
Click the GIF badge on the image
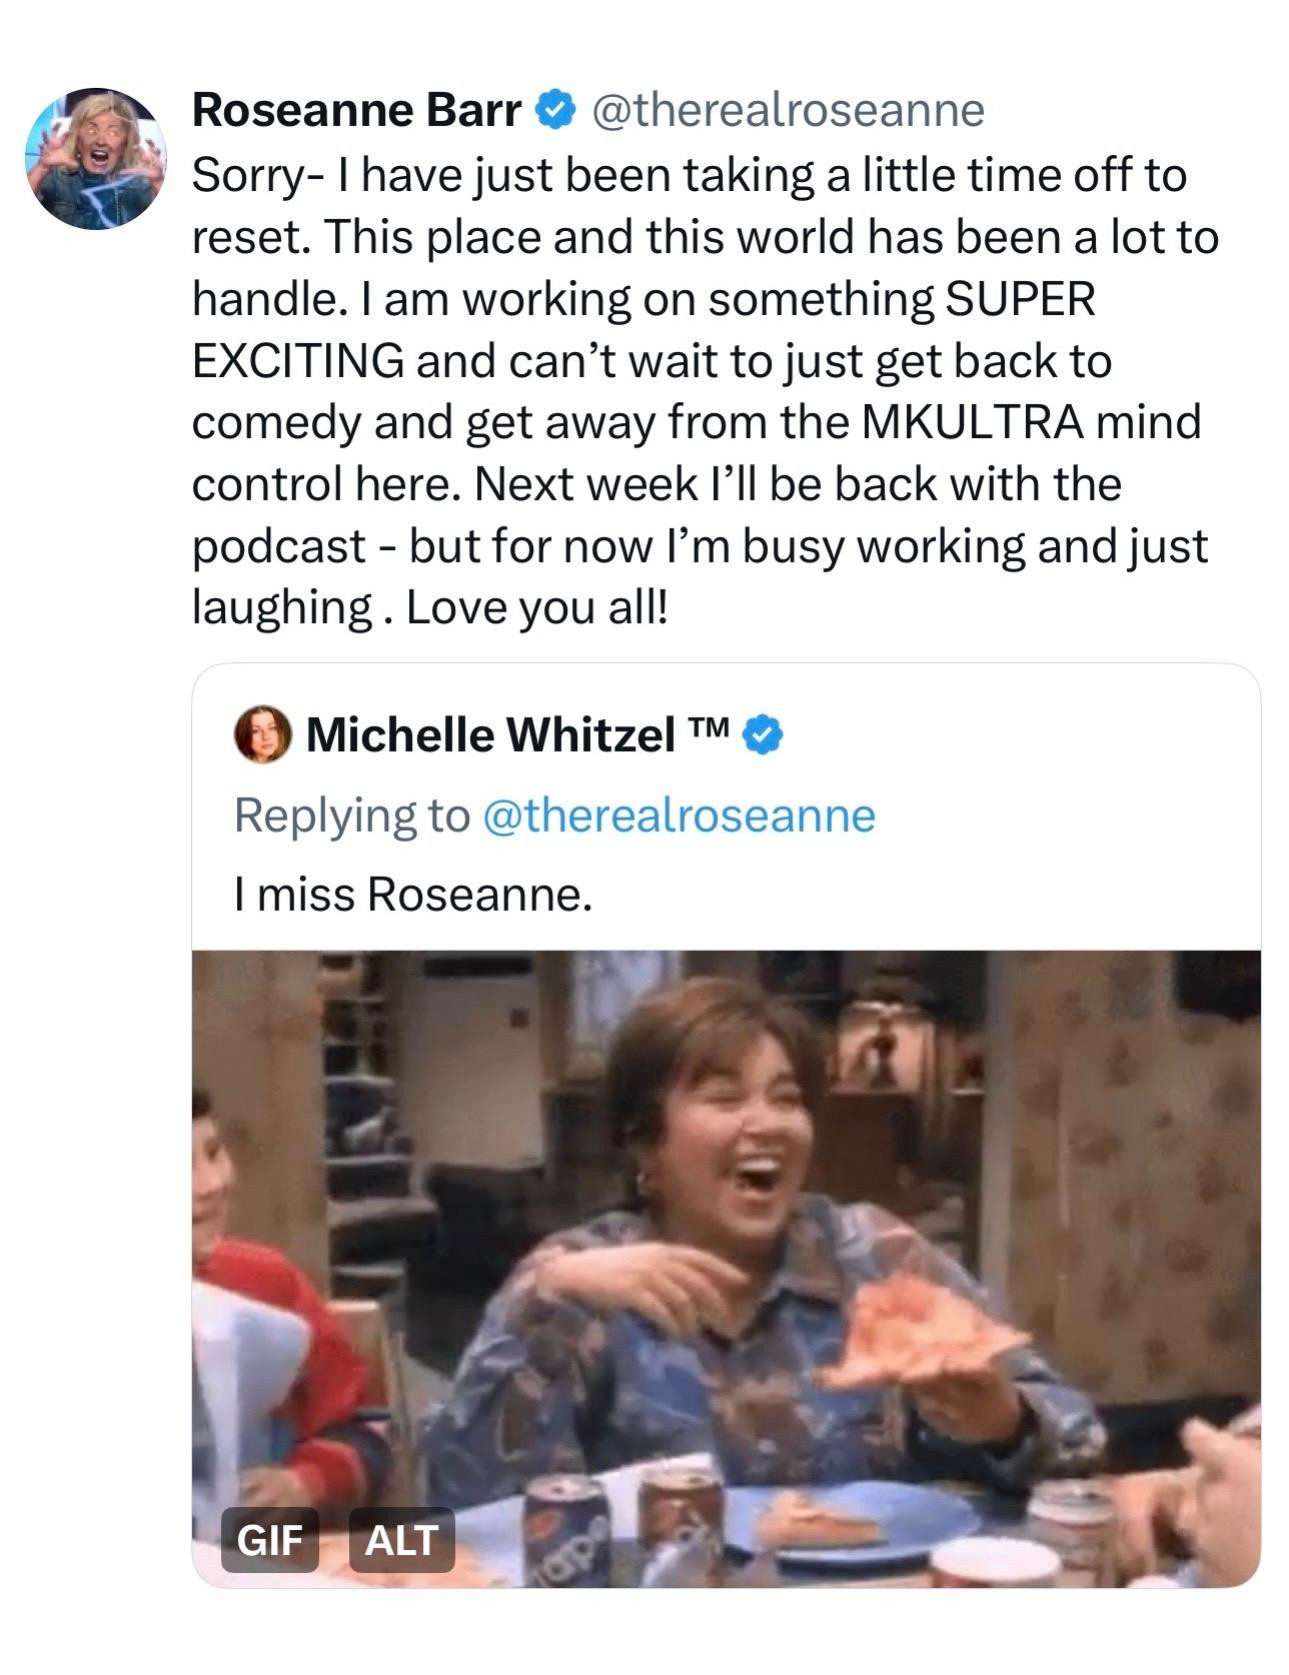tap(269, 1539)
